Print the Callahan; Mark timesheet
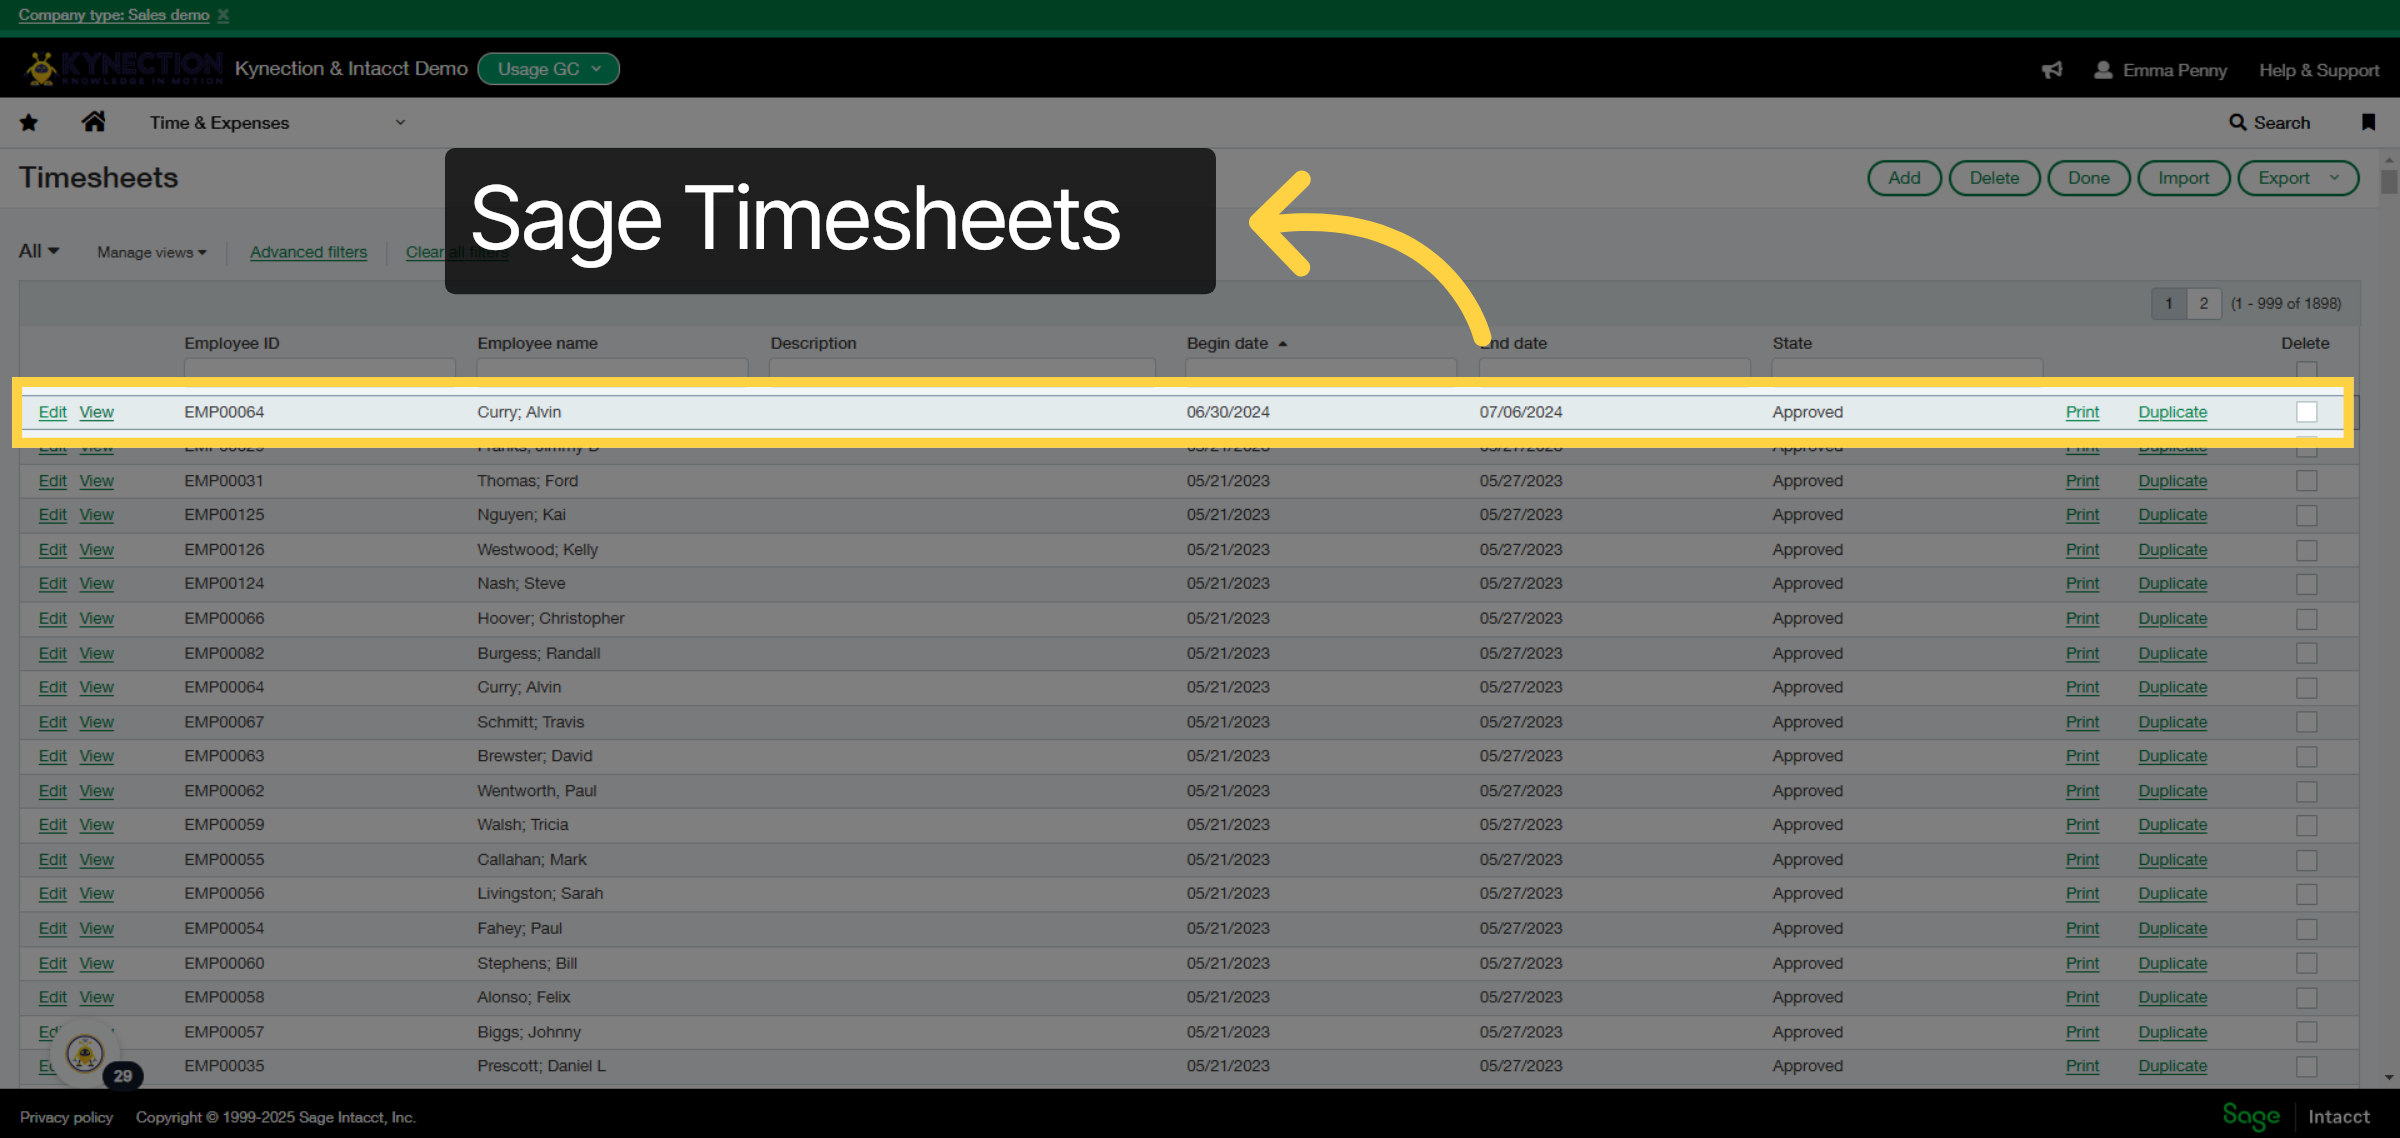The width and height of the screenshot is (2400, 1138). pyautogui.click(x=2082, y=860)
